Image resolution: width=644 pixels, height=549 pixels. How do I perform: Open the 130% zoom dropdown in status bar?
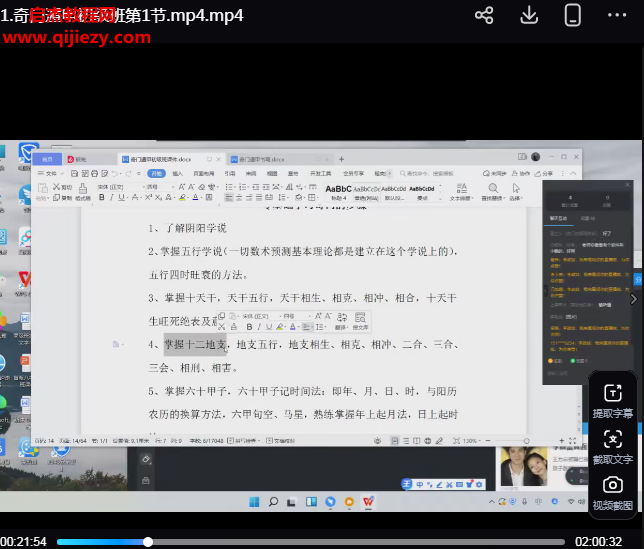[472, 441]
